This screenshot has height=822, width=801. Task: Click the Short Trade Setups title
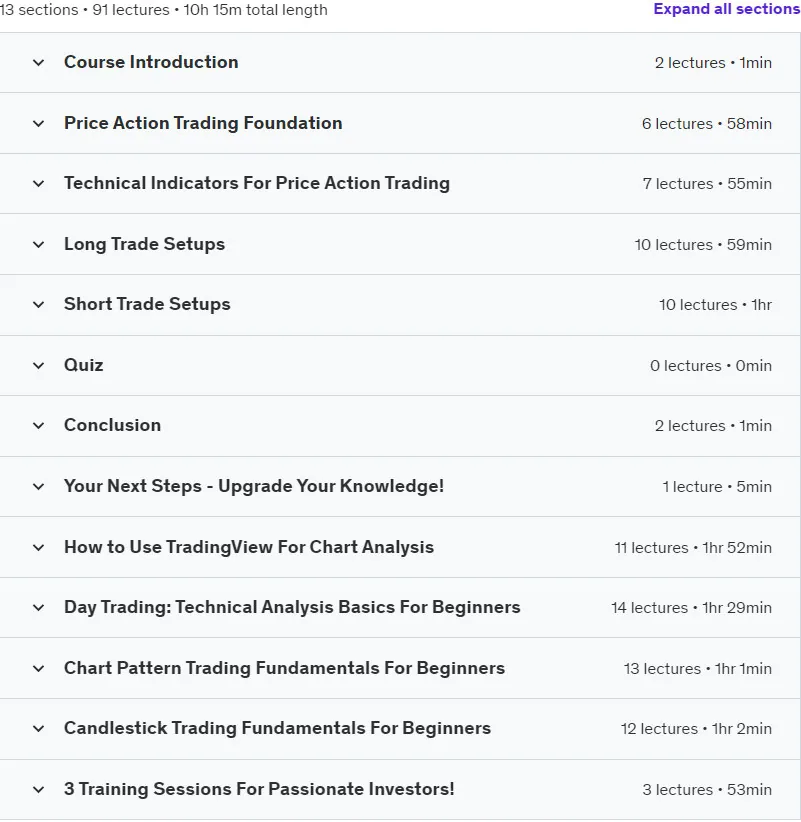tap(147, 304)
